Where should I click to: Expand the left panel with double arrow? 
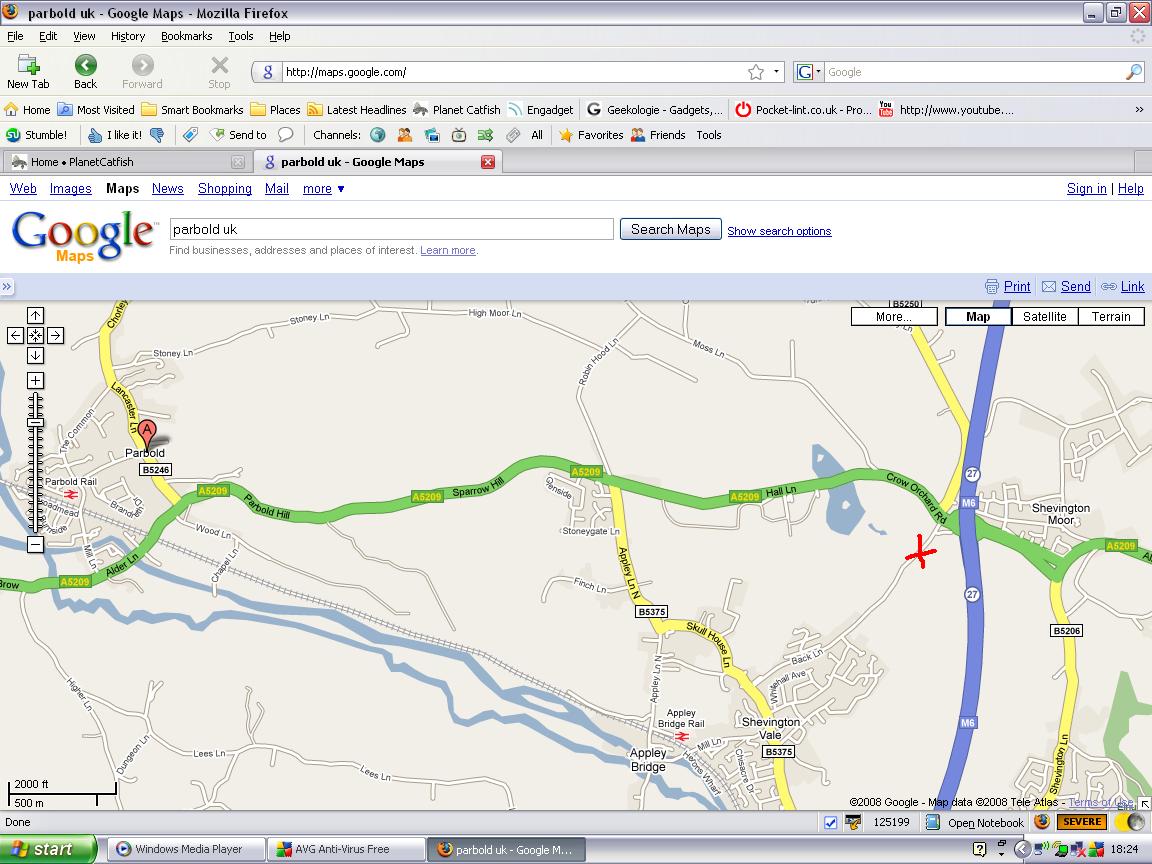pyautogui.click(x=7, y=287)
